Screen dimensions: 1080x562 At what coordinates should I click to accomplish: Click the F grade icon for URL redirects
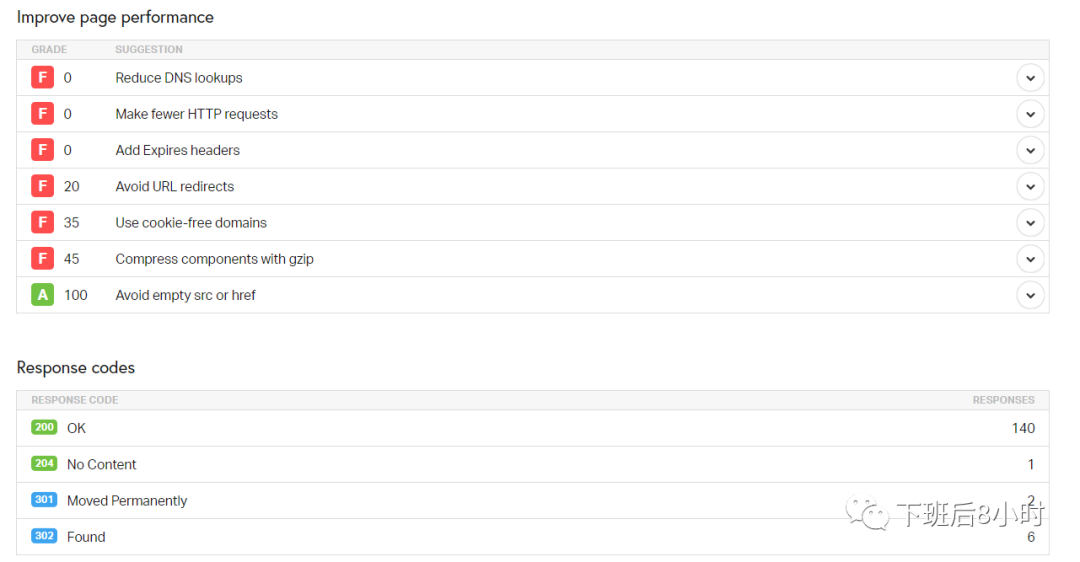point(43,186)
